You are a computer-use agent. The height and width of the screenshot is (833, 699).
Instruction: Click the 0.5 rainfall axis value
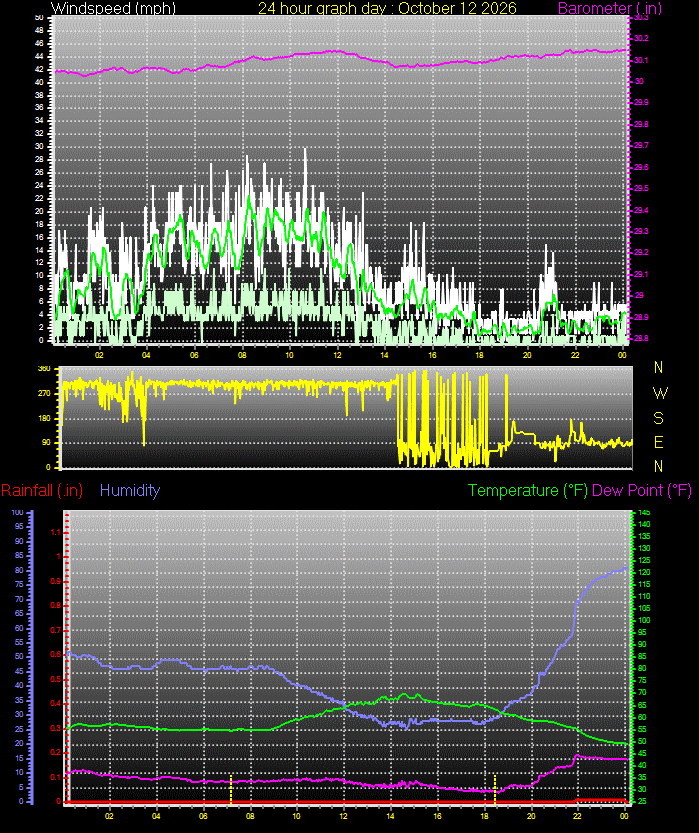click(56, 679)
